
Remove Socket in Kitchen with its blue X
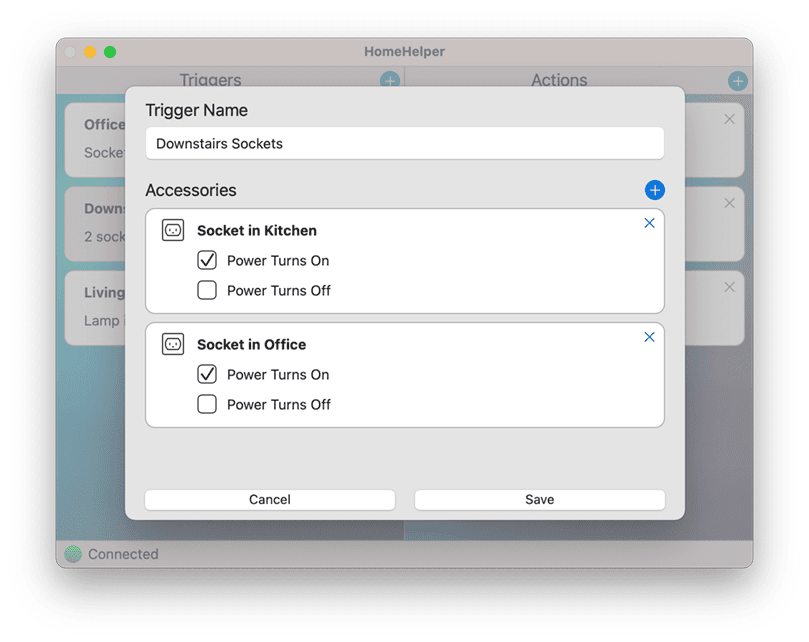point(649,223)
